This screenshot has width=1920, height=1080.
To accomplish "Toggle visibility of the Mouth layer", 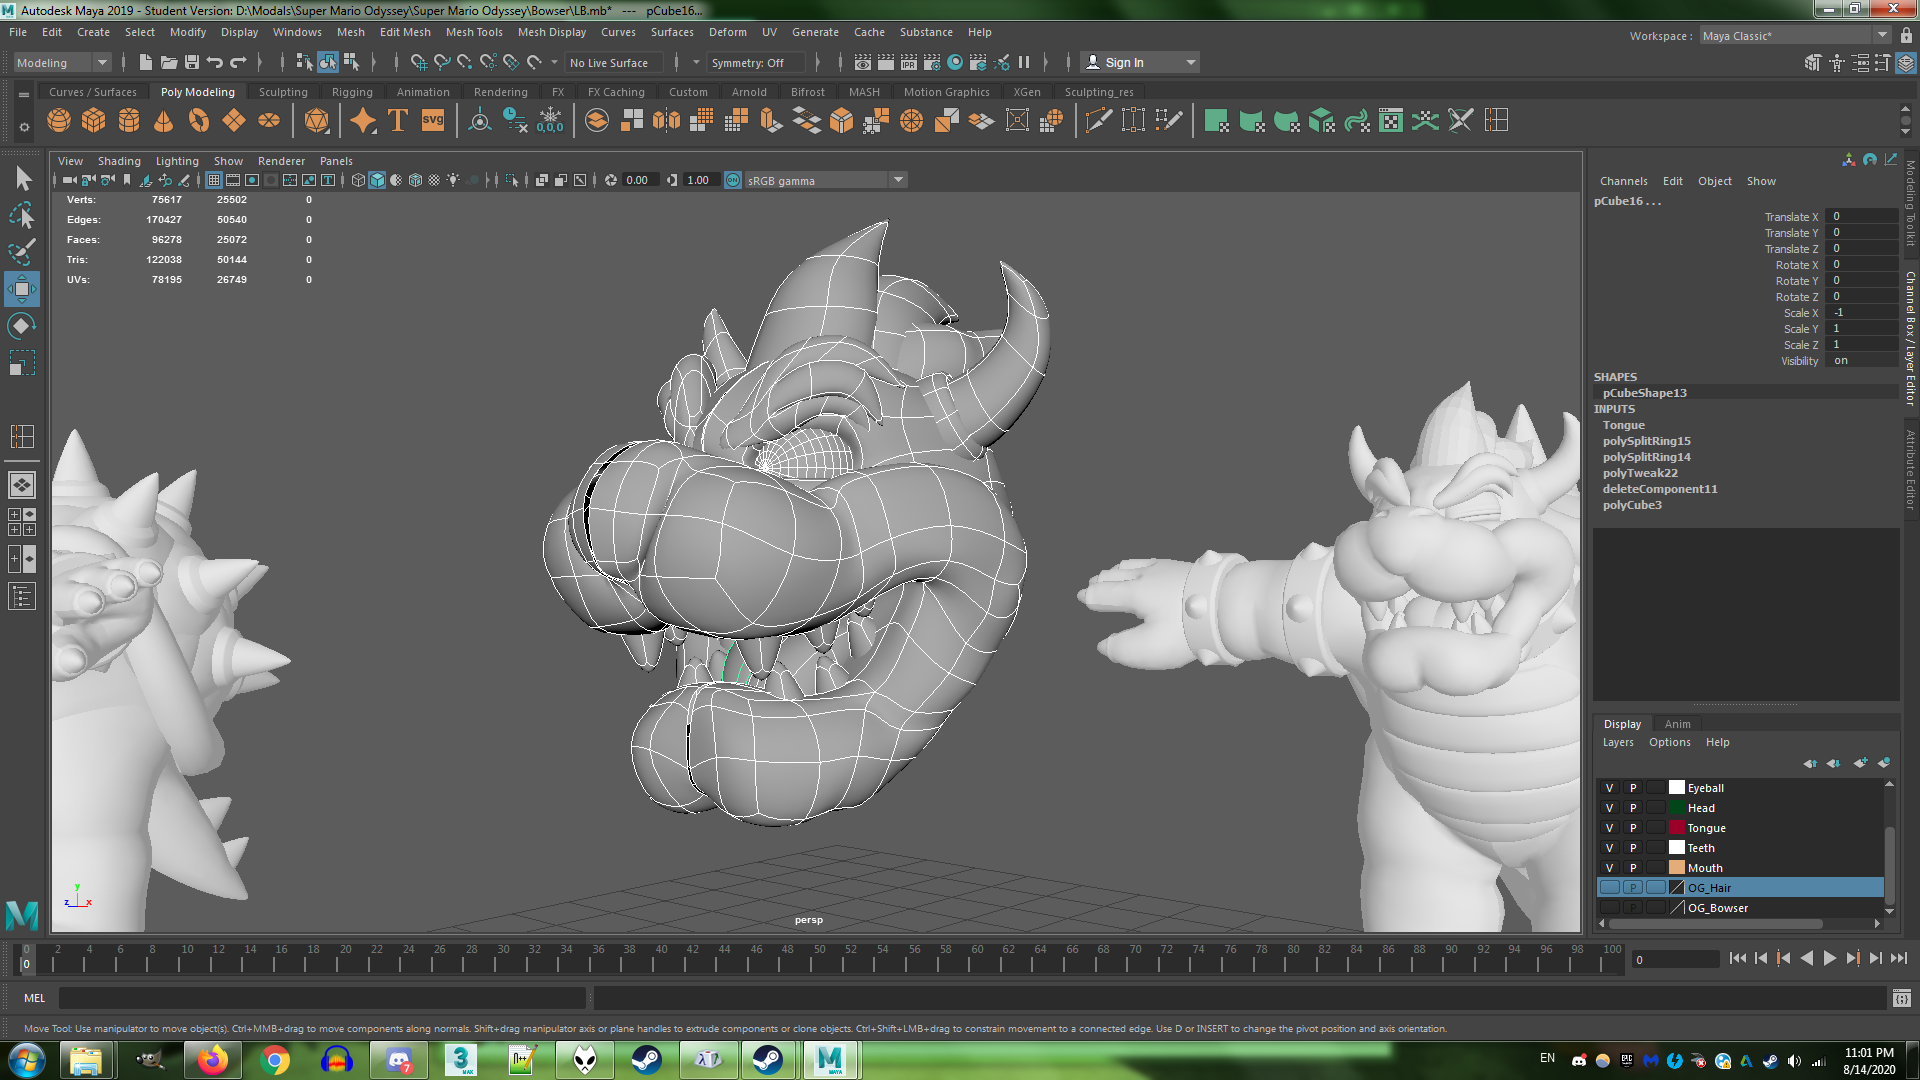I will 1609,868.
